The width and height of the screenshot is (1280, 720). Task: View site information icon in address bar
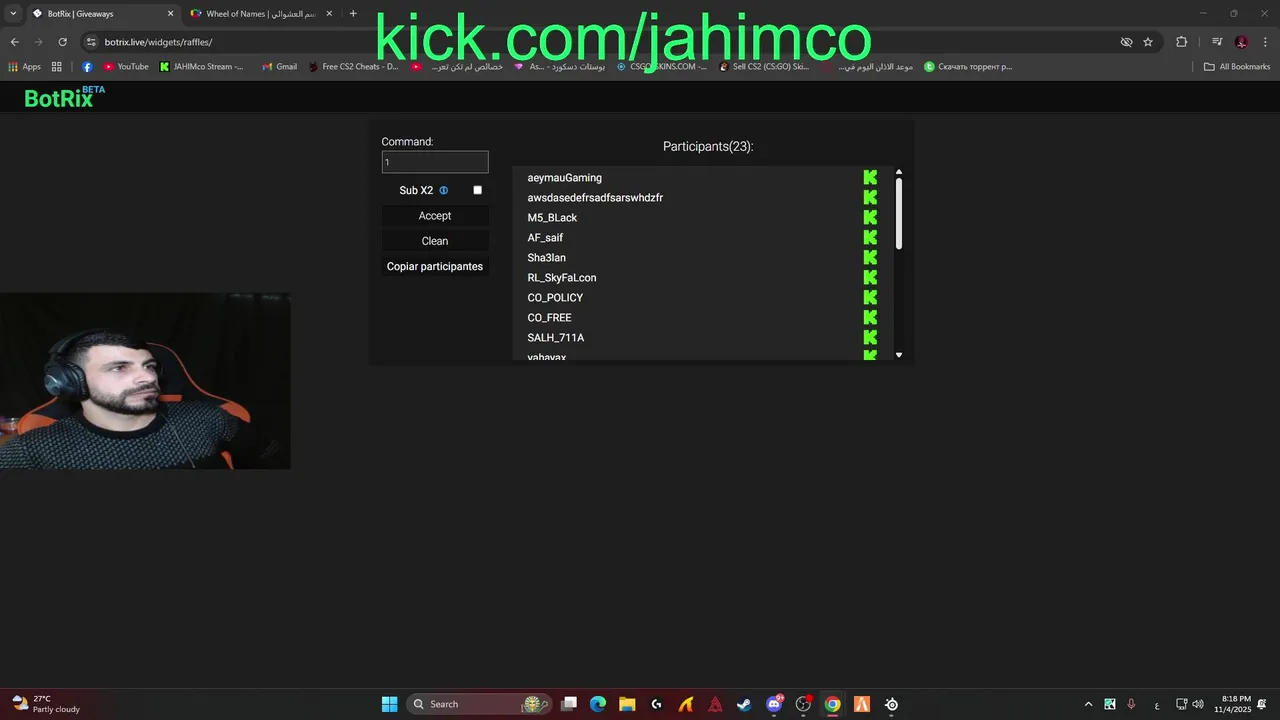[91, 42]
